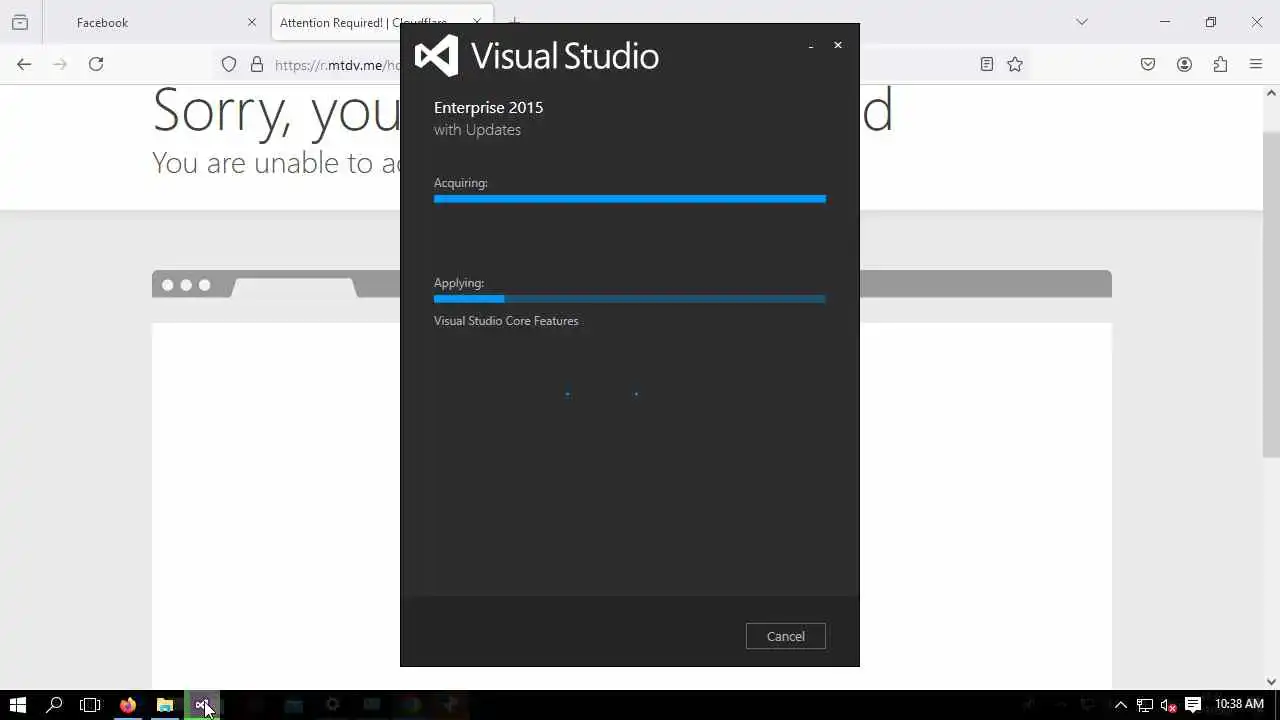The height and width of the screenshot is (720, 1280).
Task: Open the Action Center notifications icon
Action: coord(1192,705)
